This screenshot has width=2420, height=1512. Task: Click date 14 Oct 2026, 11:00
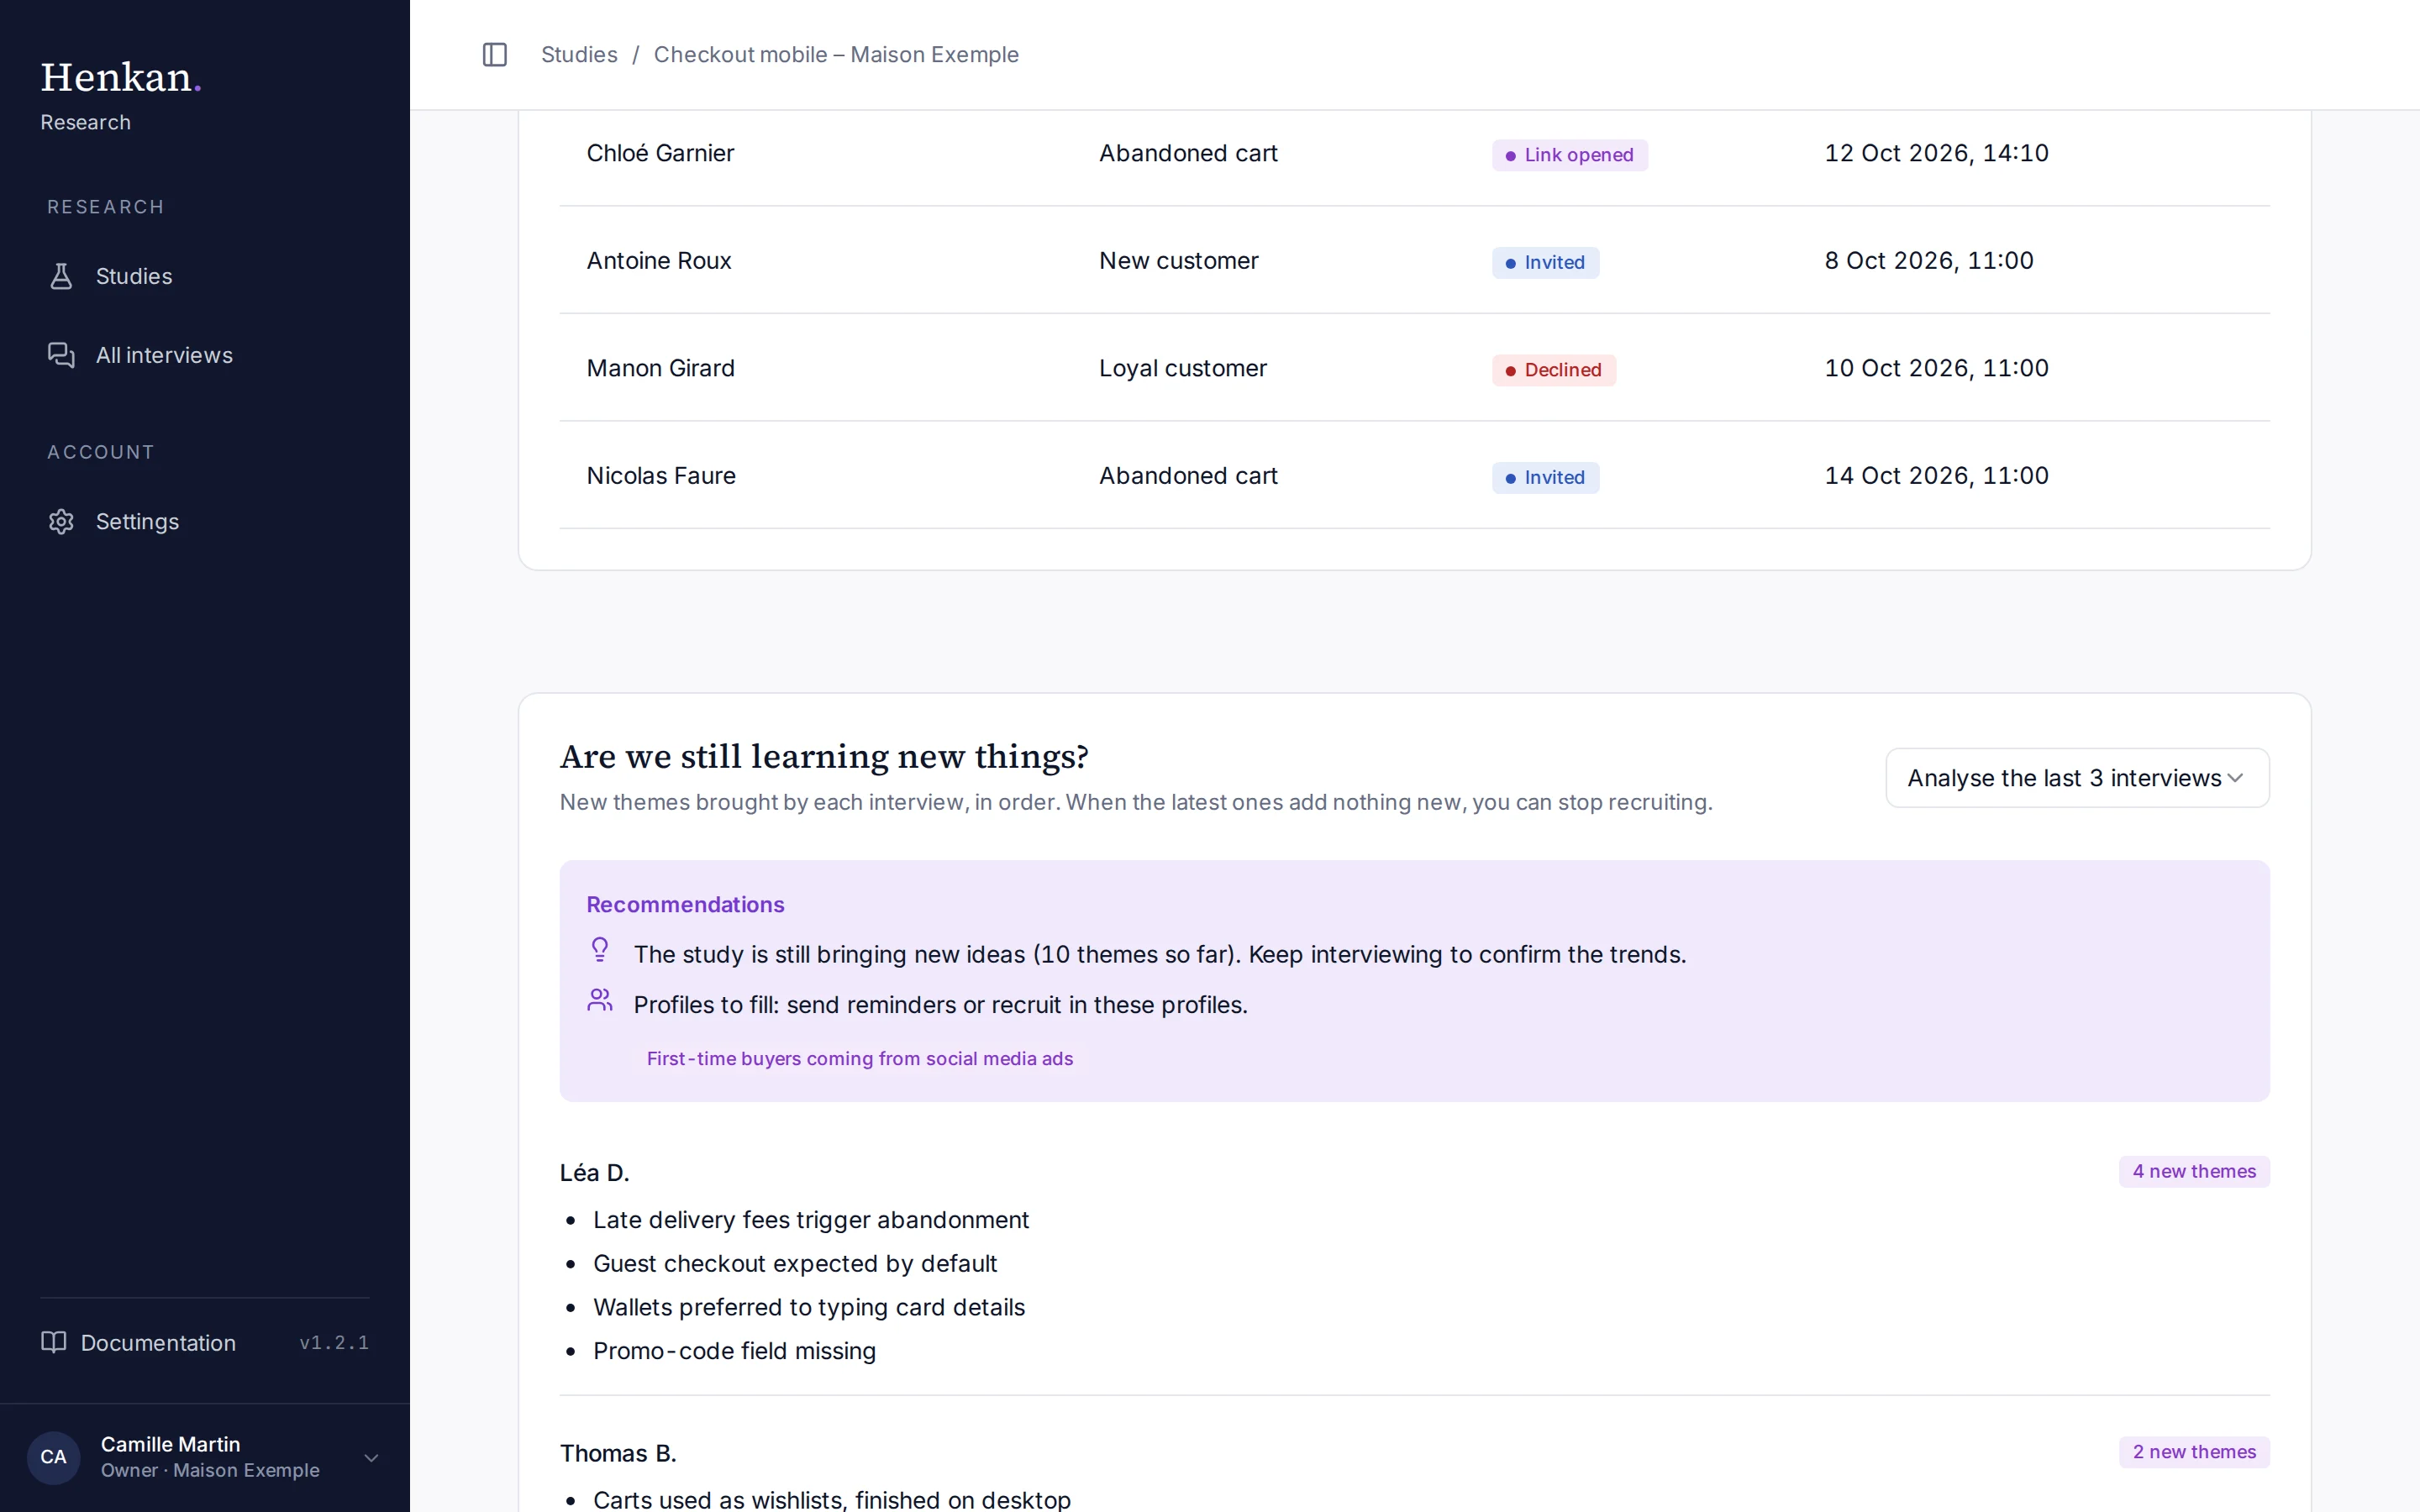coord(1936,475)
